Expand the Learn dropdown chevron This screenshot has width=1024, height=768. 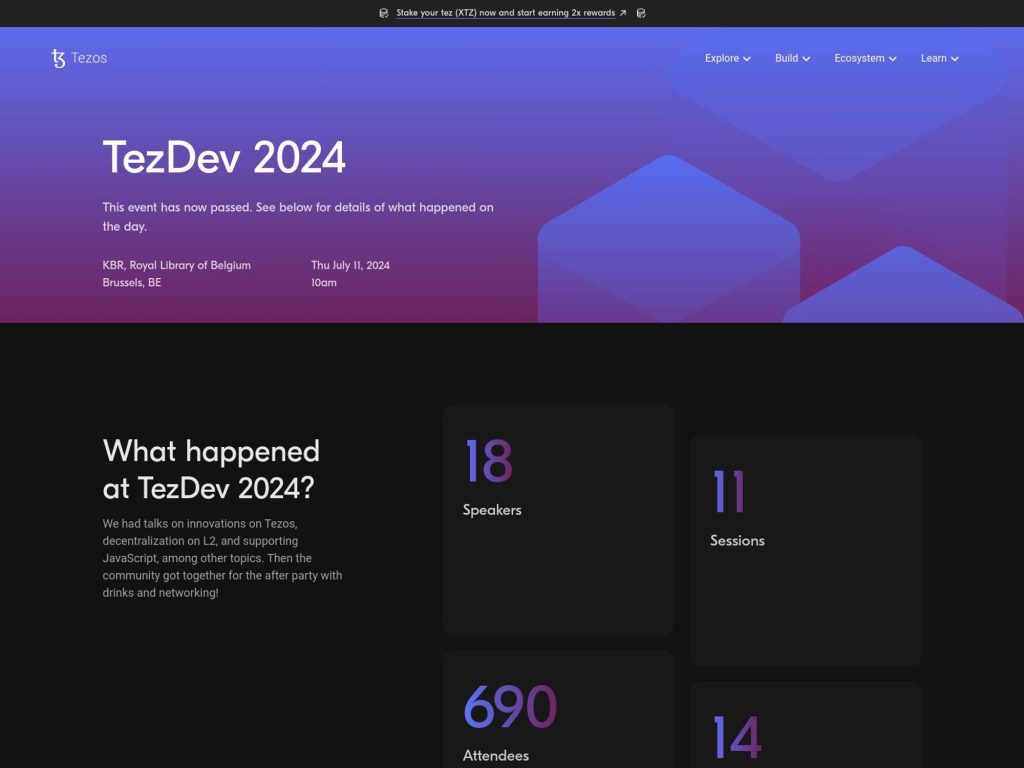pyautogui.click(x=954, y=58)
